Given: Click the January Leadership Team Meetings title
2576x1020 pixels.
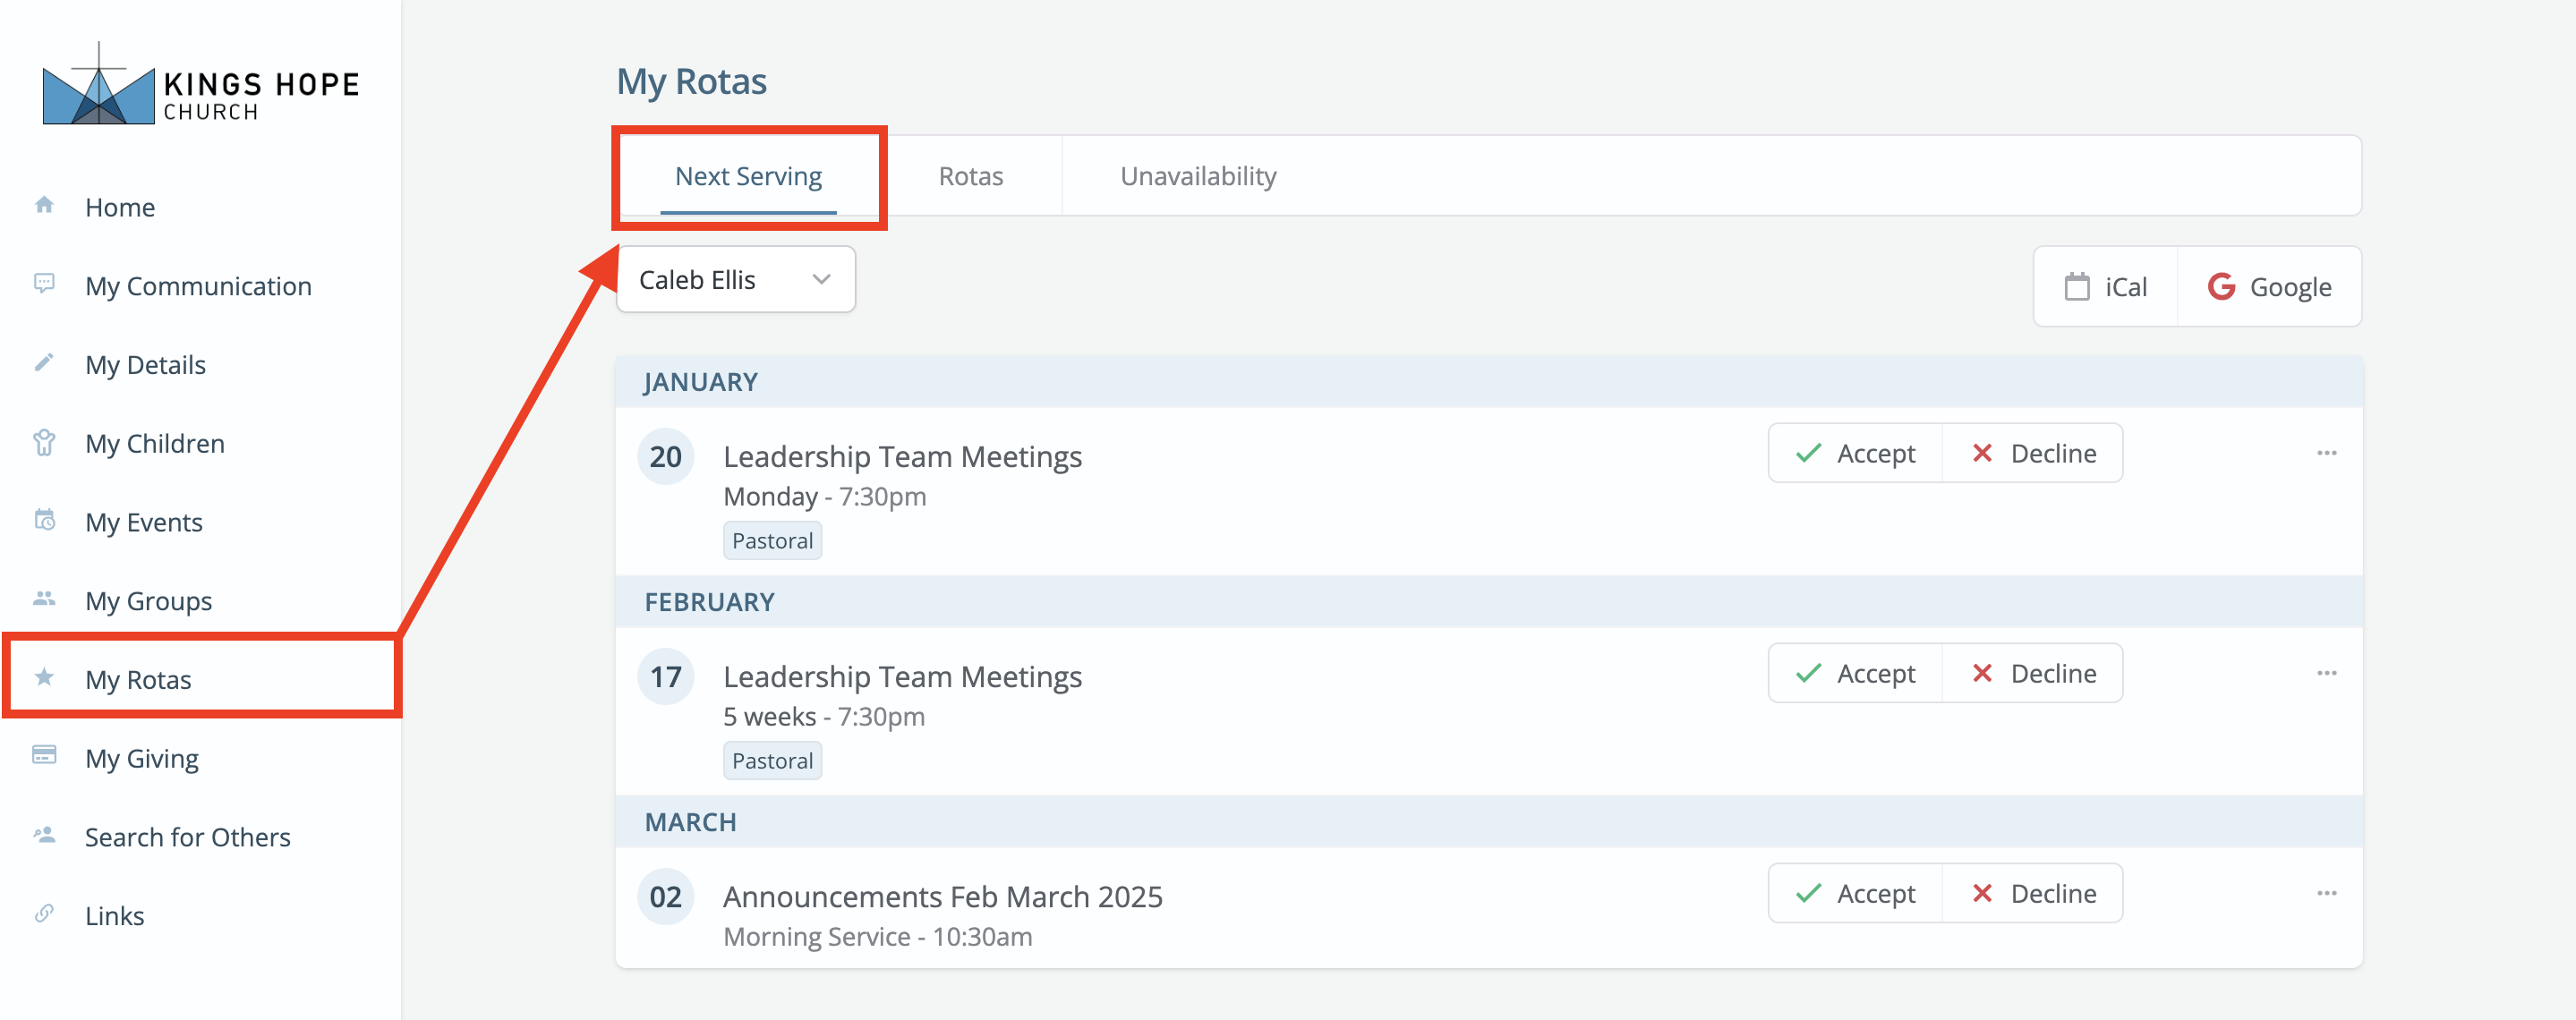Looking at the screenshot, I should coord(902,457).
